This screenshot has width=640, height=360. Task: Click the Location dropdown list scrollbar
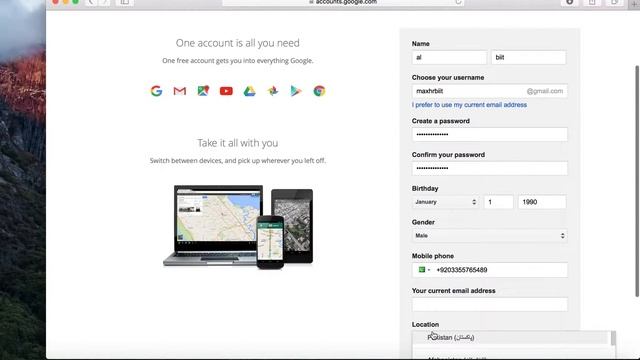point(613,338)
